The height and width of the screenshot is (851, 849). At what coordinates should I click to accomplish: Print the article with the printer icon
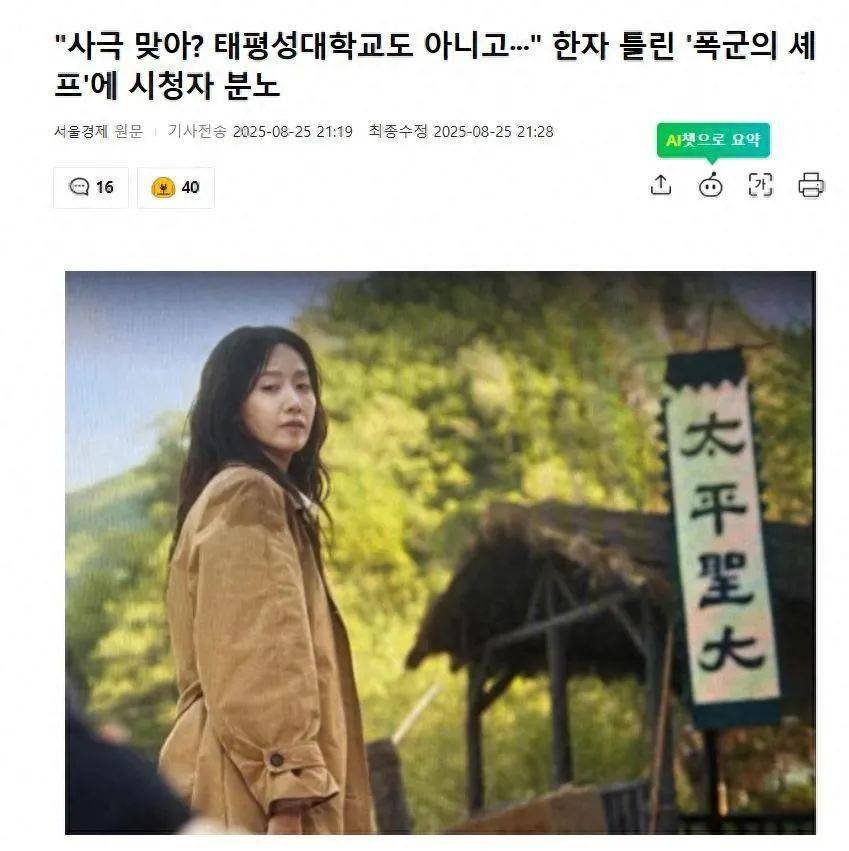(811, 185)
